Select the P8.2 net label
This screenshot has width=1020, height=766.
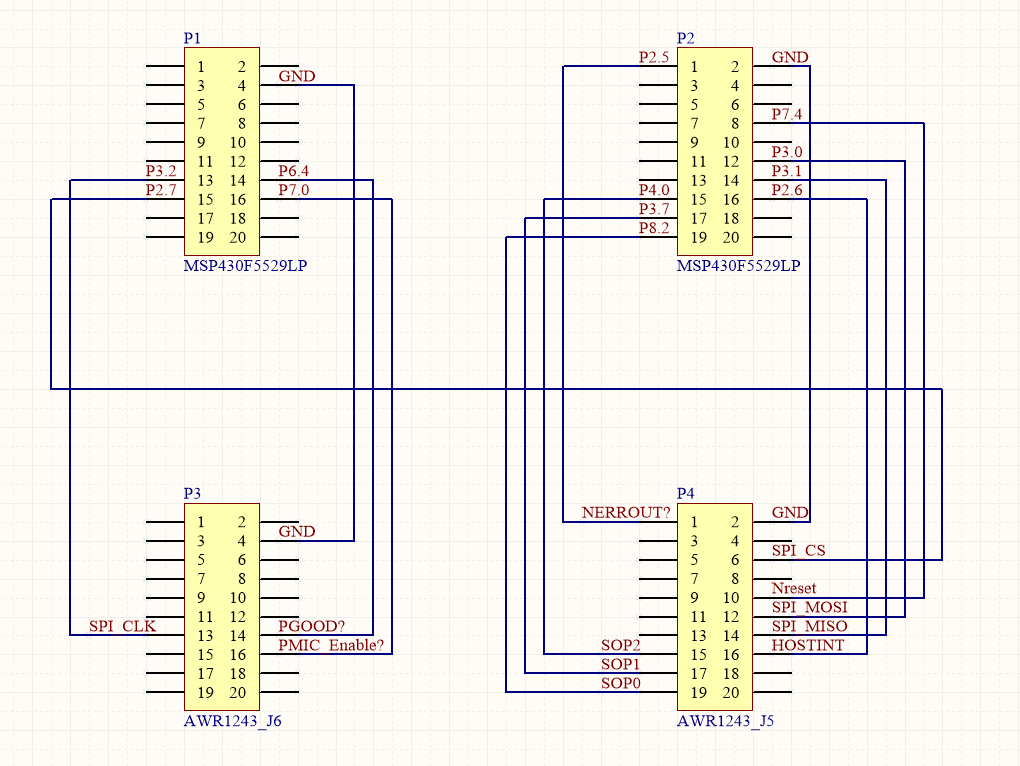(x=654, y=228)
